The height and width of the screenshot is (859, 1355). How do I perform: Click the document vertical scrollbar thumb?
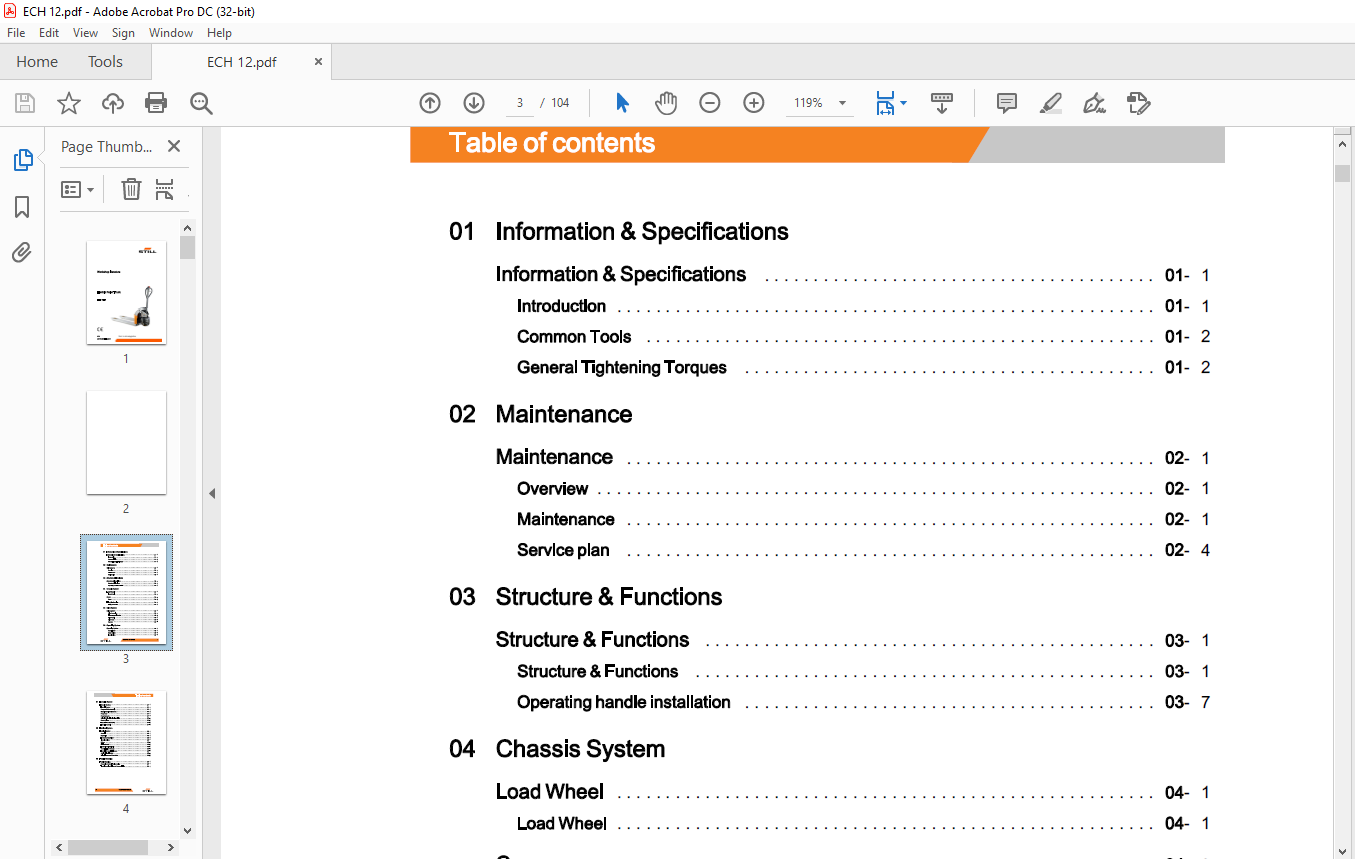(1343, 173)
